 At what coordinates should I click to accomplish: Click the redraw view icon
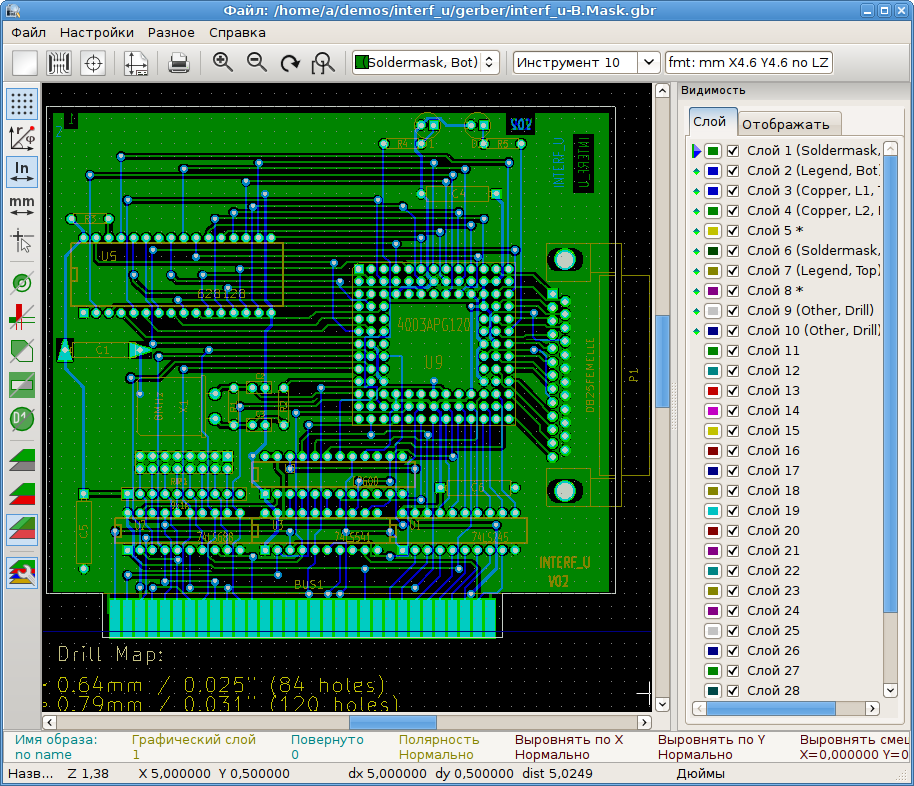290,62
